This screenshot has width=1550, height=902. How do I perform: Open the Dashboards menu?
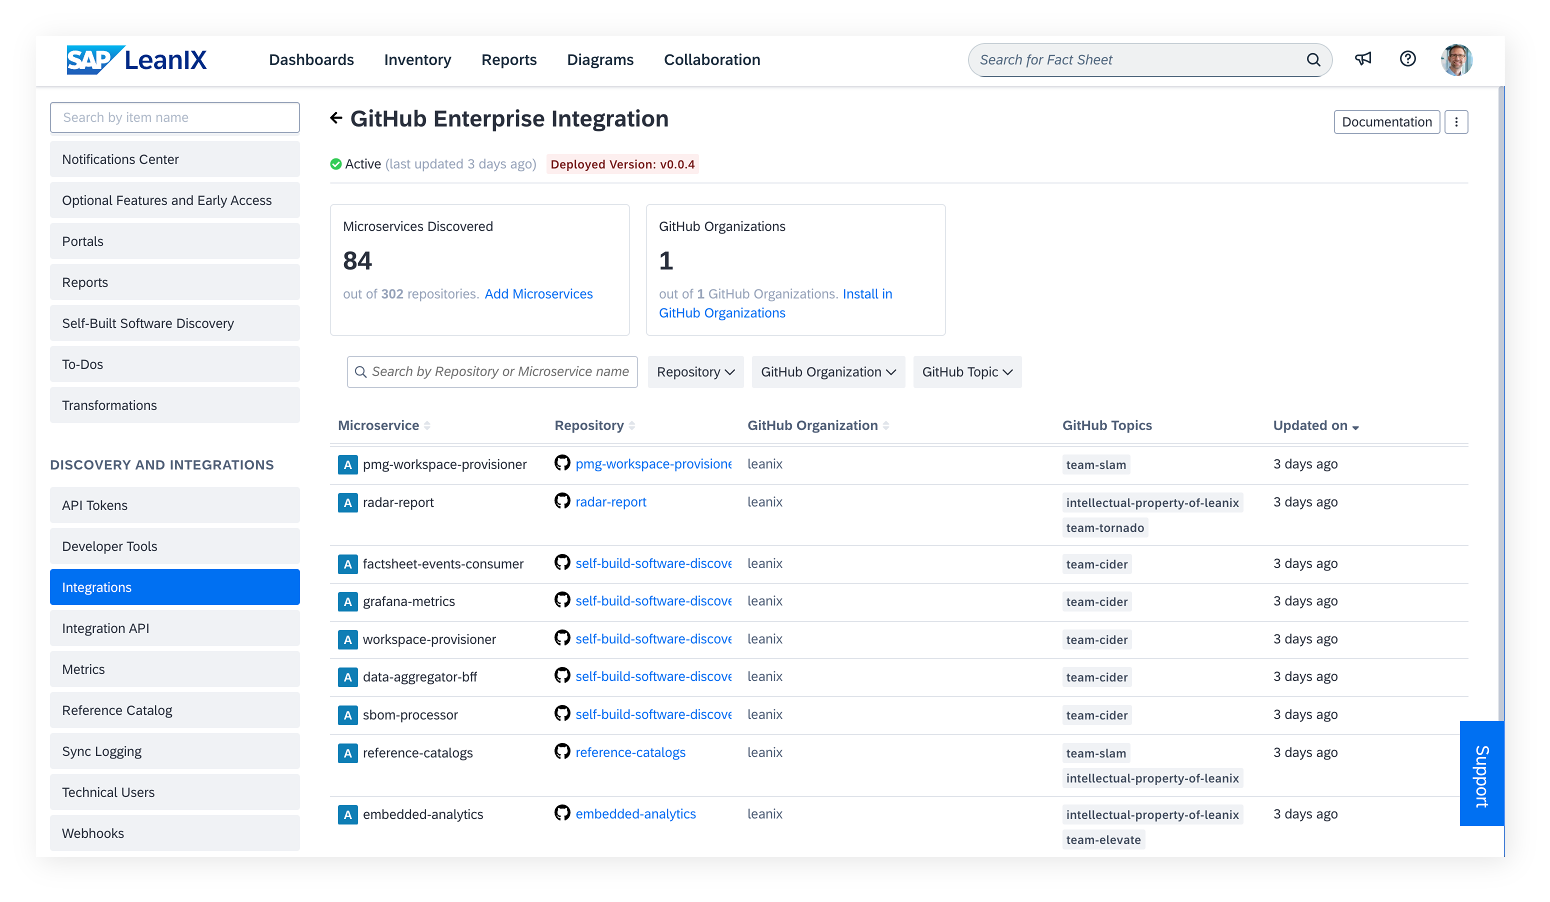[x=311, y=60]
